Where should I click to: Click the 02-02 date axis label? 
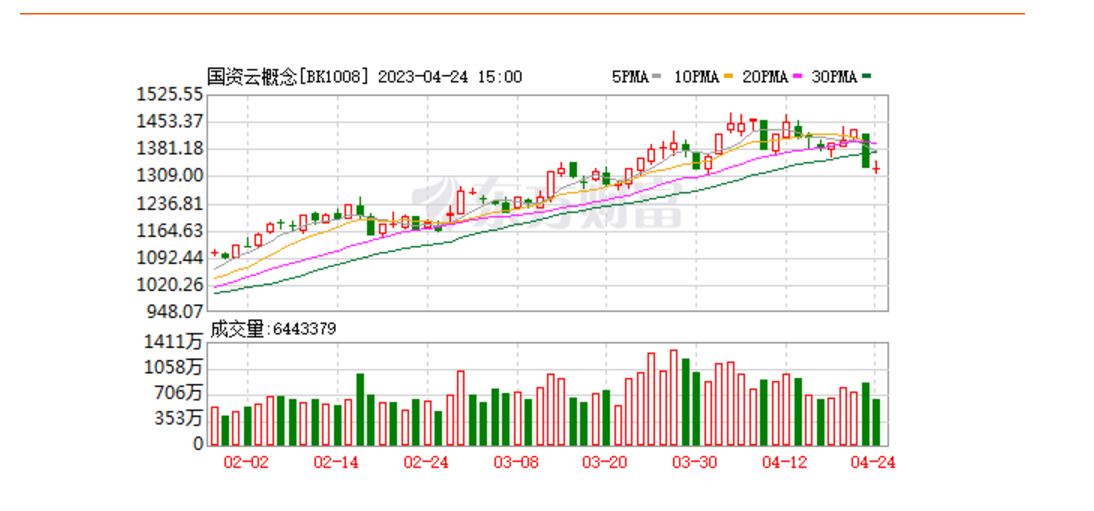[247, 462]
